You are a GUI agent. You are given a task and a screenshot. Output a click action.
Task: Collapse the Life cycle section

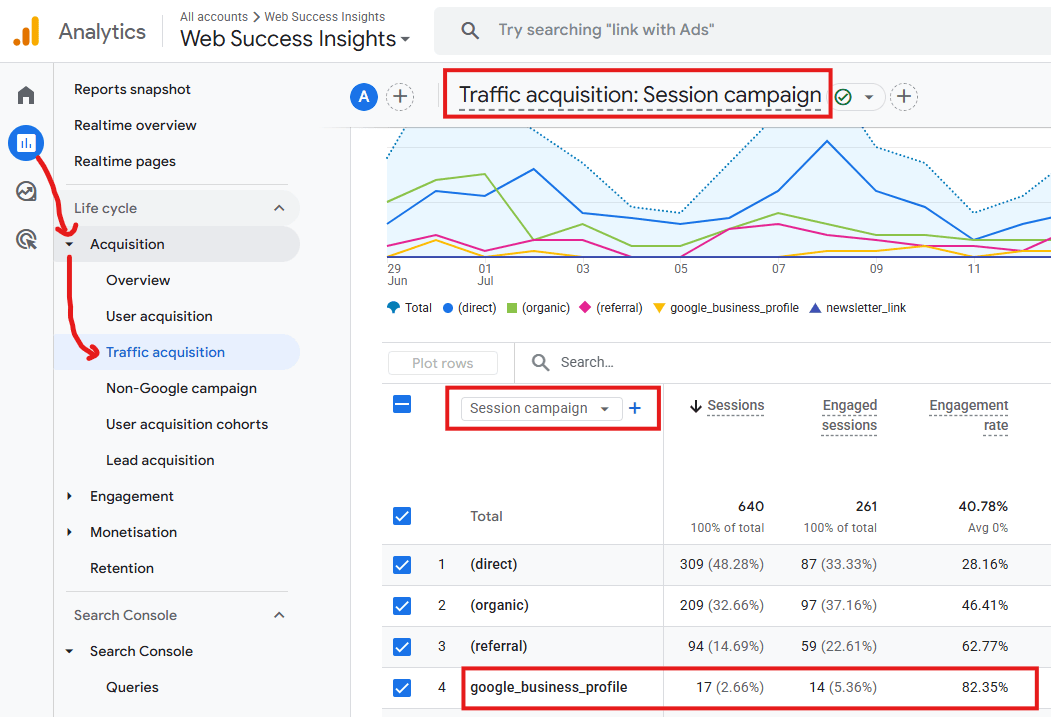tap(280, 208)
